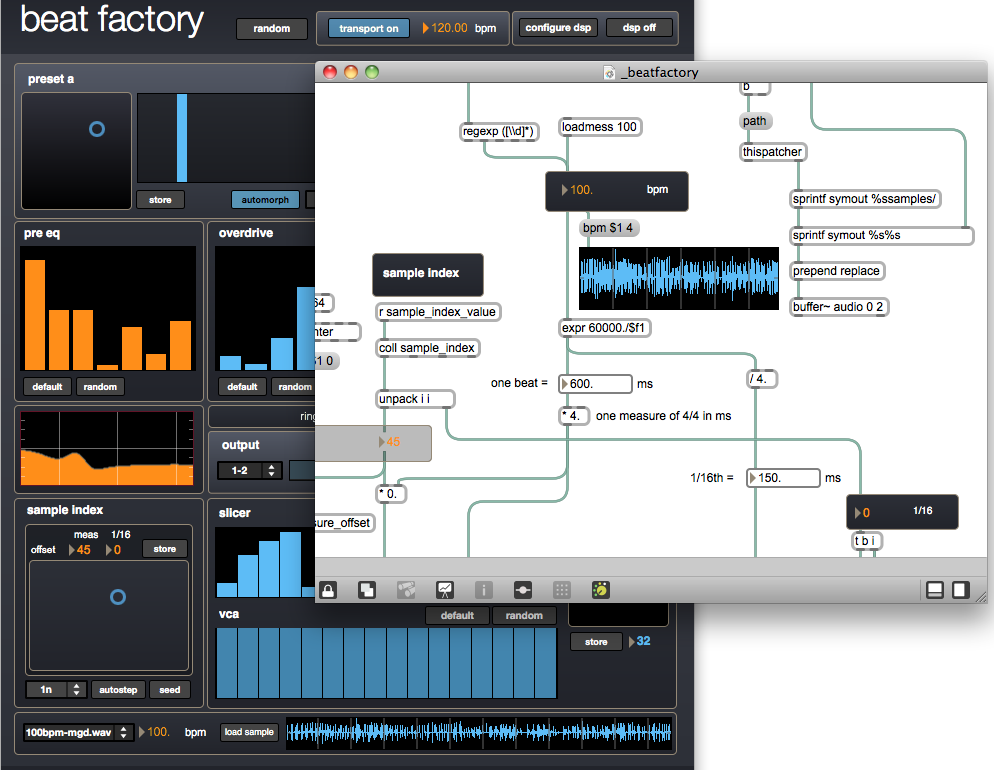Screen dimensions: 994x770
Task: Toggle the transport on switch
Action: (368, 28)
